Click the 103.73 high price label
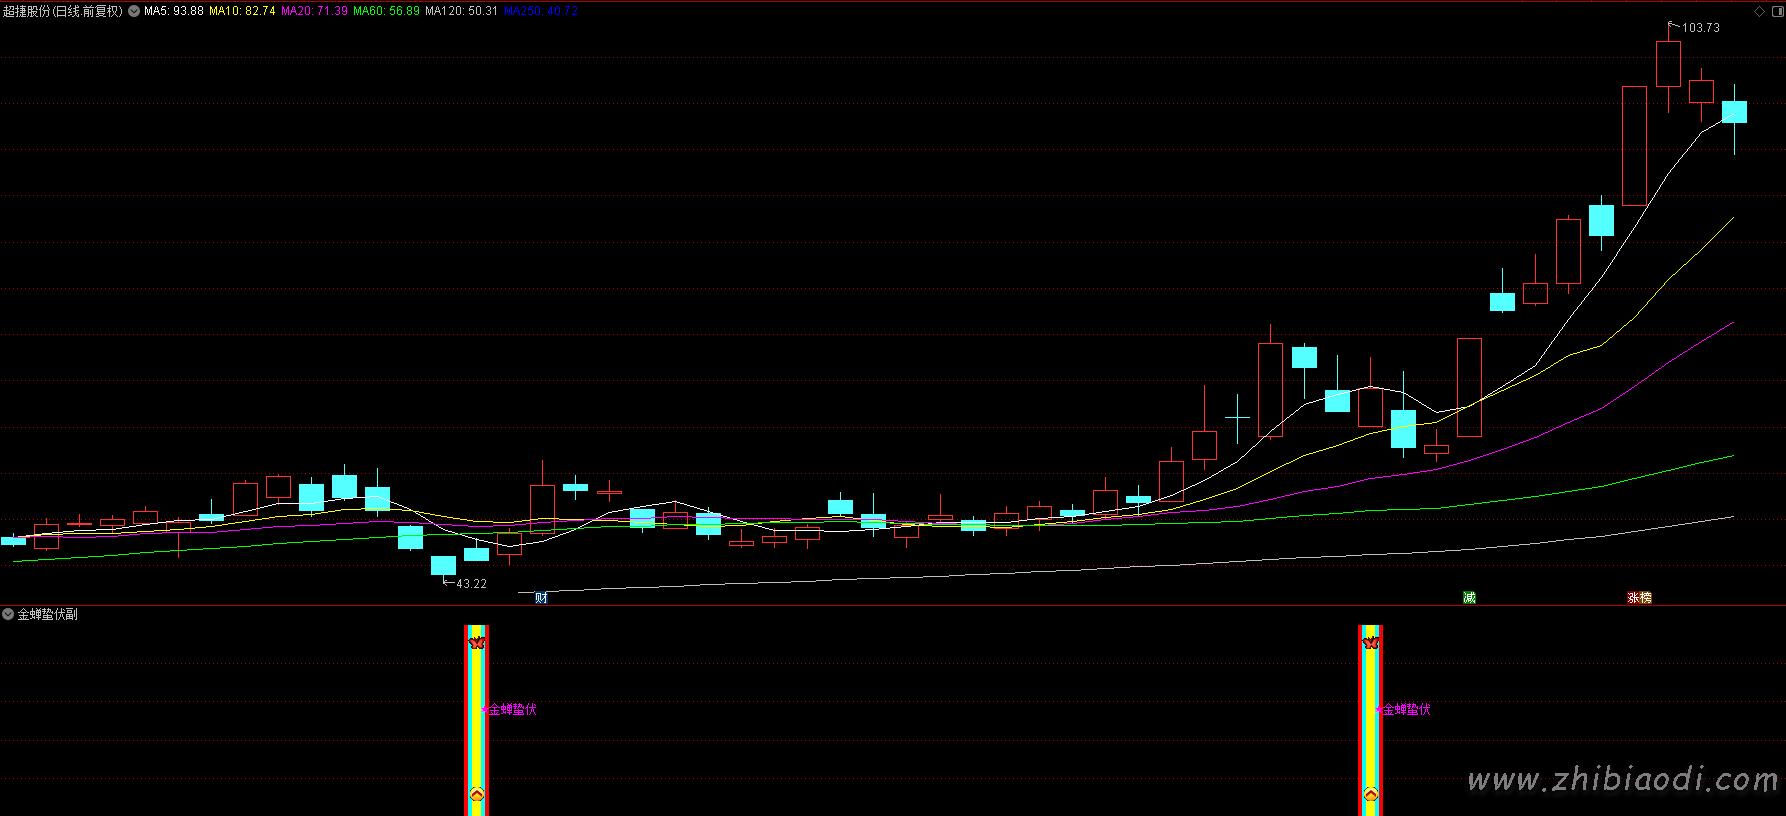1786x816 pixels. click(x=1700, y=28)
